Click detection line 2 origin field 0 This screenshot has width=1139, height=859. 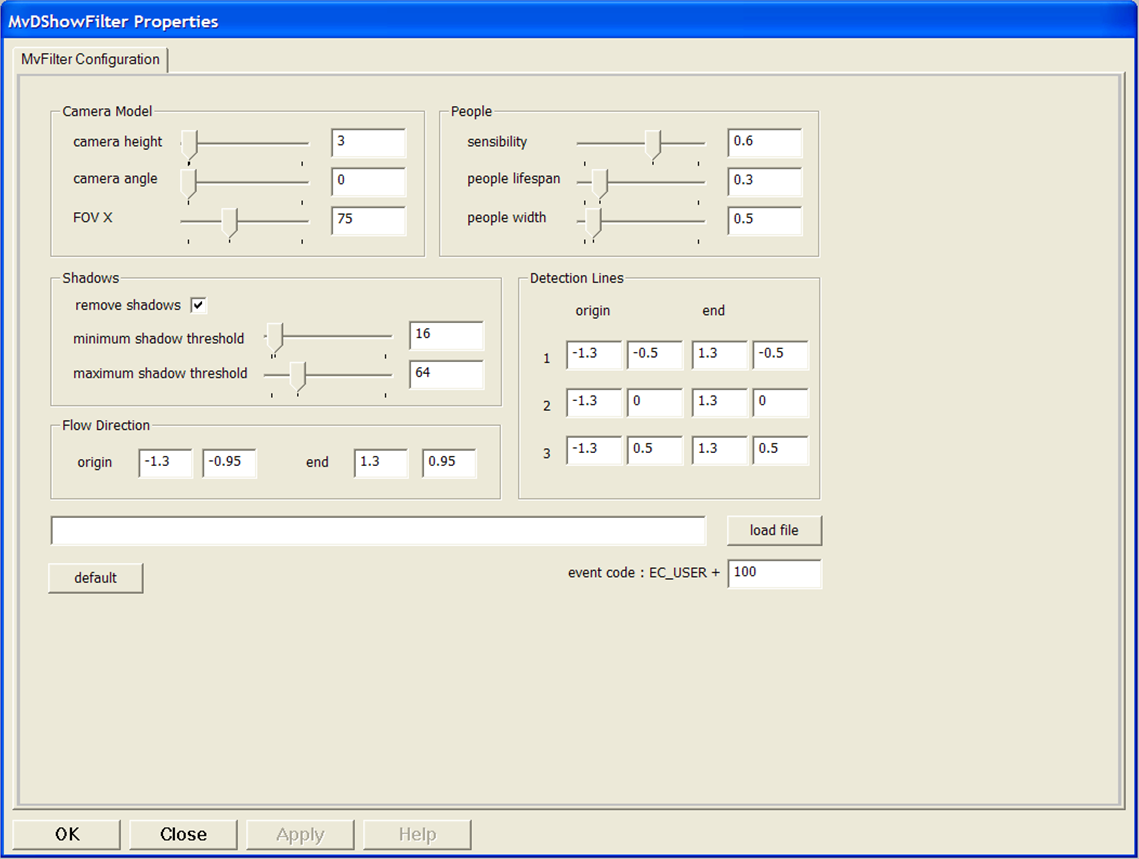[x=655, y=402]
